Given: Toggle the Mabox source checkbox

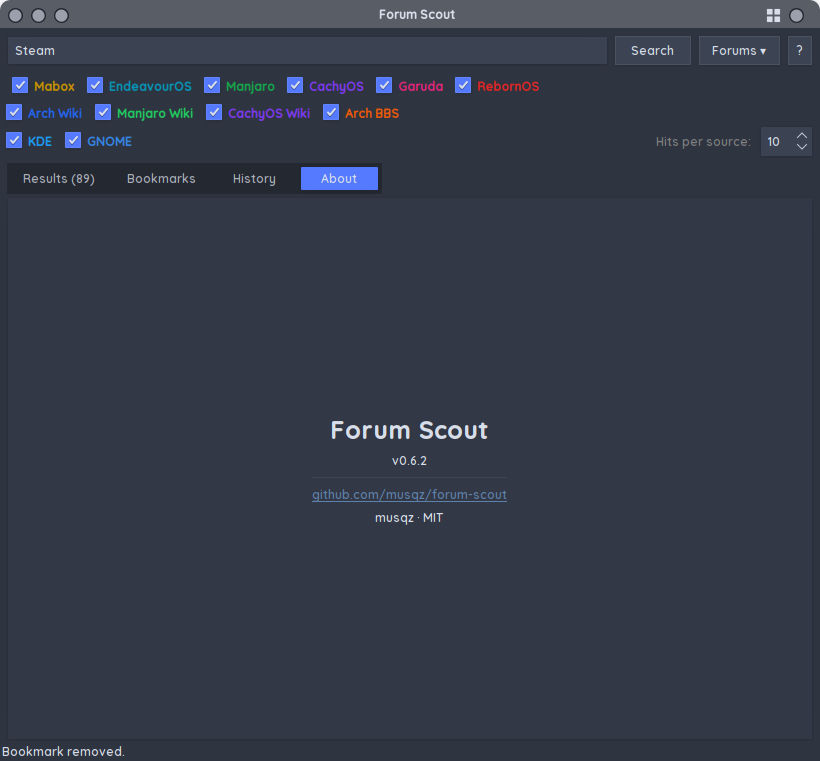Looking at the screenshot, I should pyautogui.click(x=20, y=85).
